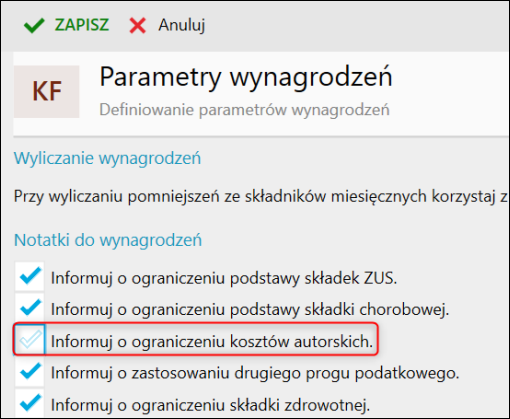Open the Notatki do wynagrodzeń section header
The width and height of the screenshot is (510, 419).
click(108, 240)
